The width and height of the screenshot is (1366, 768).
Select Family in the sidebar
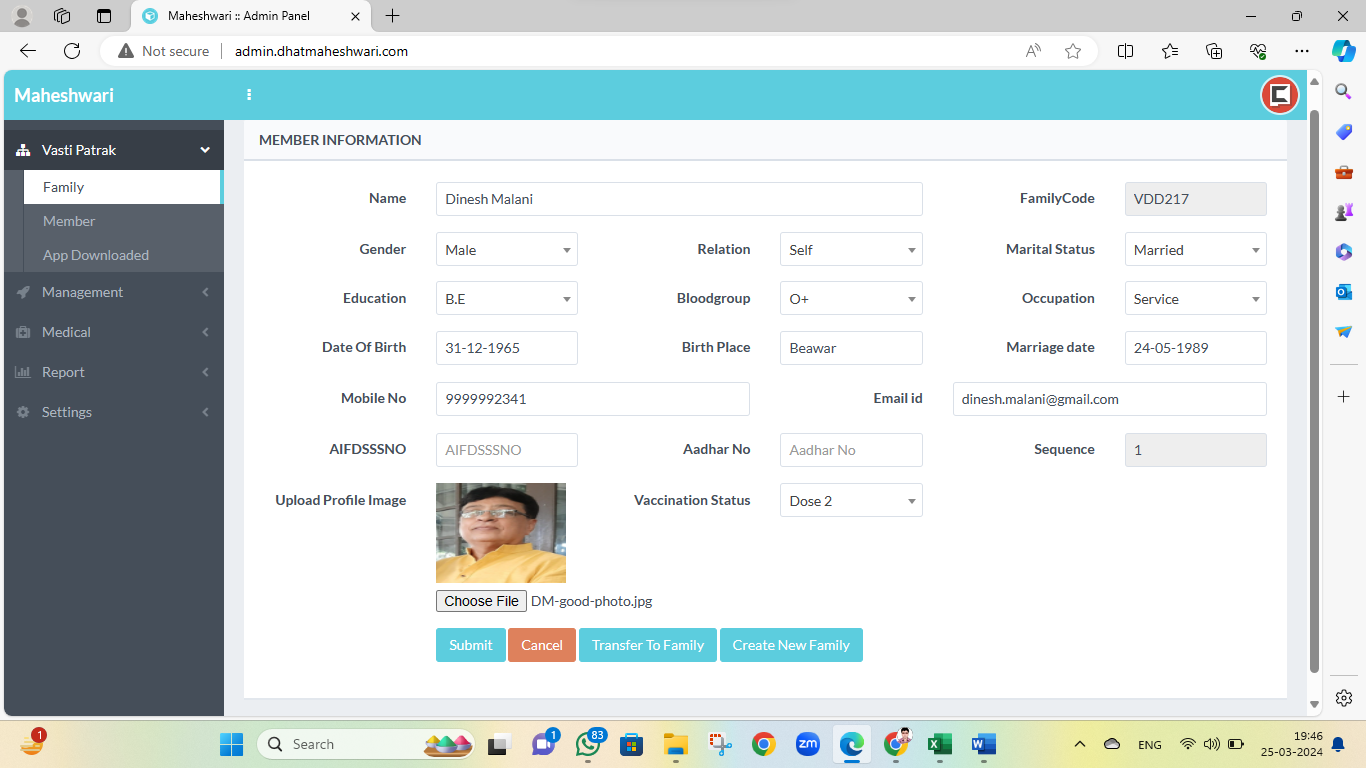point(122,187)
